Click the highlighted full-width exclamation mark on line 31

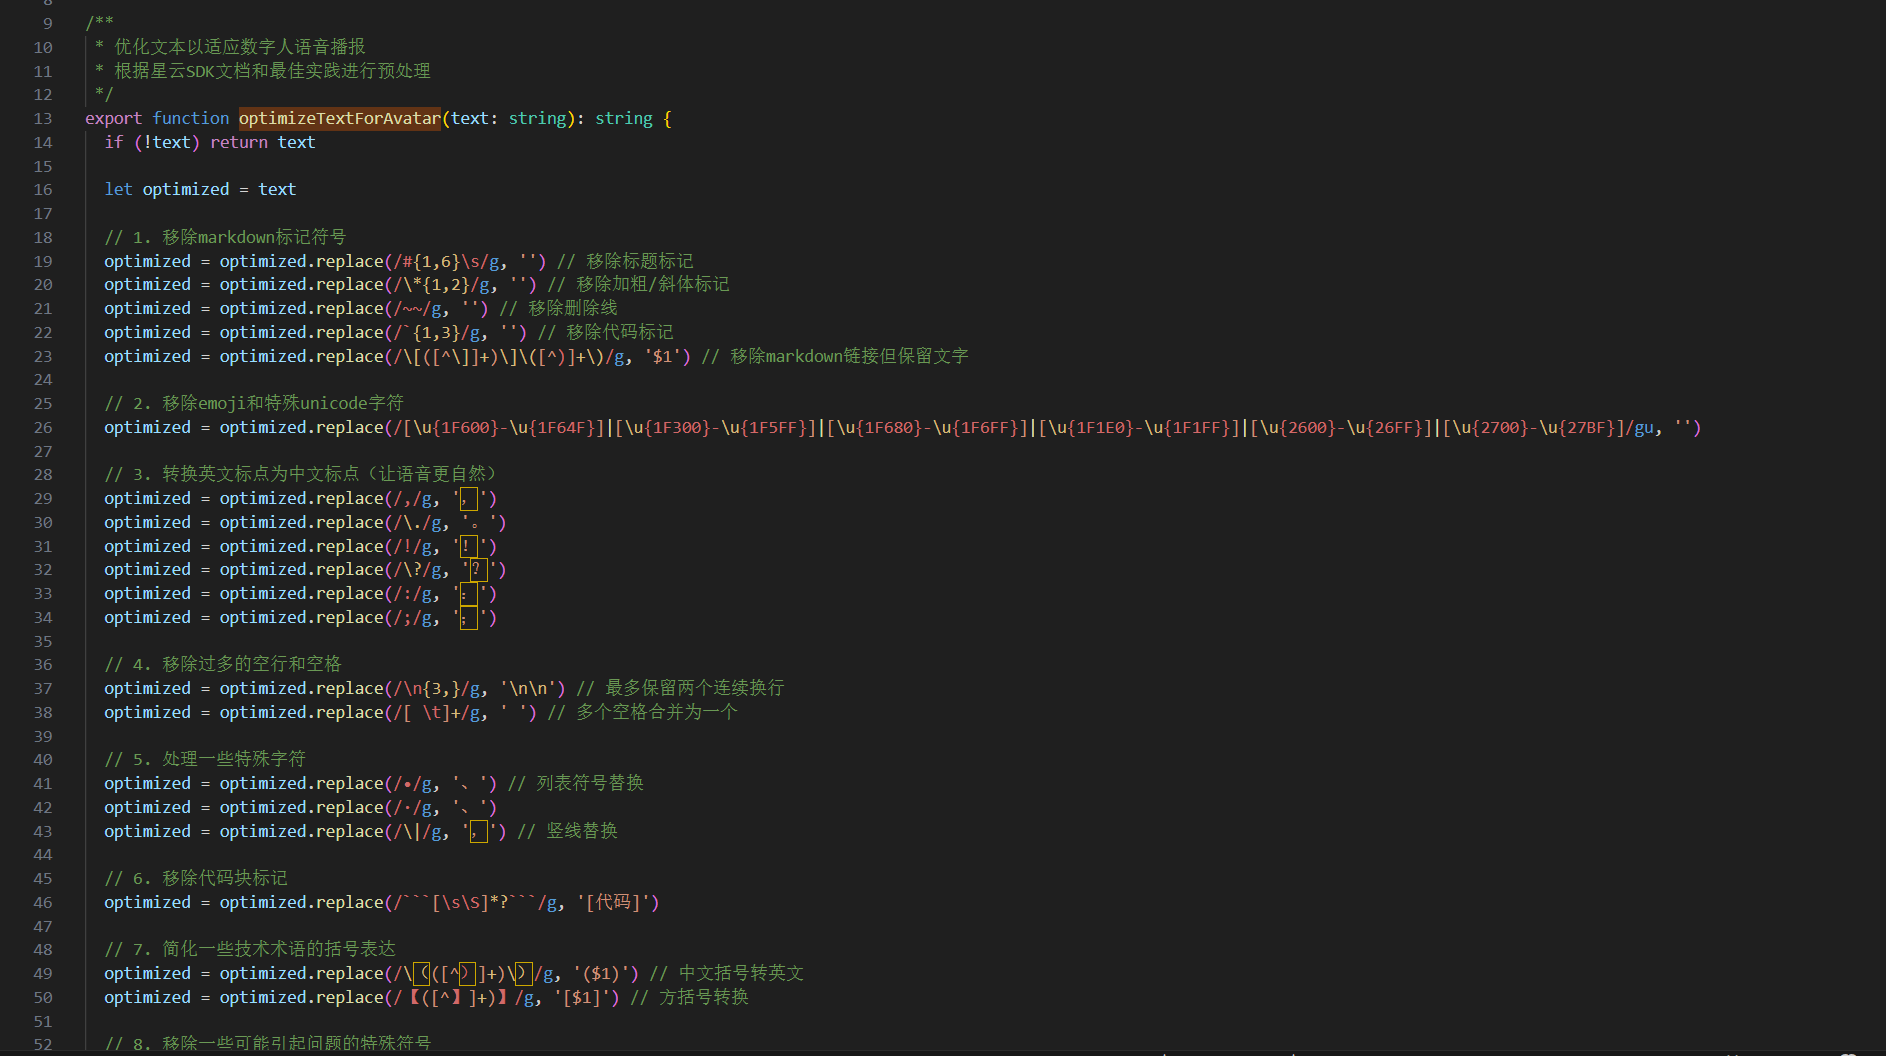pos(469,546)
